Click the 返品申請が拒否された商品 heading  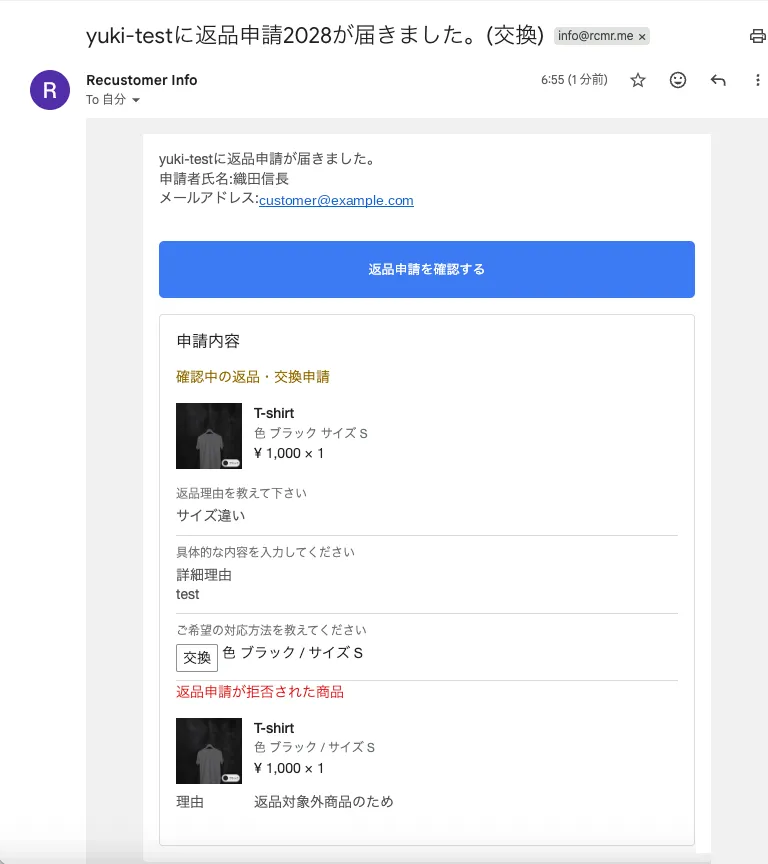pos(260,692)
